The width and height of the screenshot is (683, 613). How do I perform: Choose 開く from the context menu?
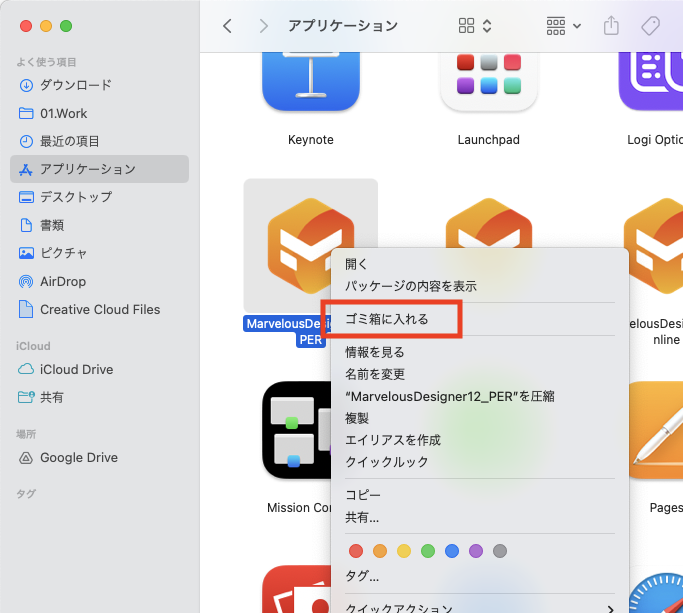pos(480,264)
